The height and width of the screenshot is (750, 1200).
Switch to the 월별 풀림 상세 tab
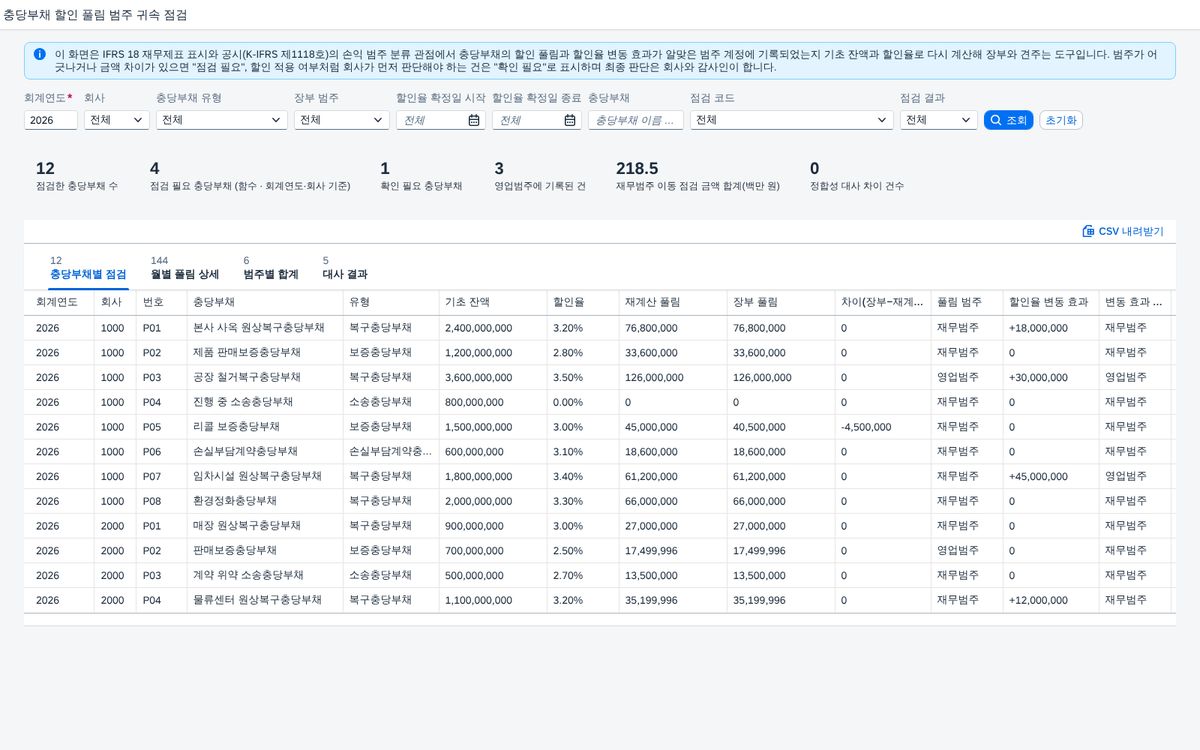[184, 274]
